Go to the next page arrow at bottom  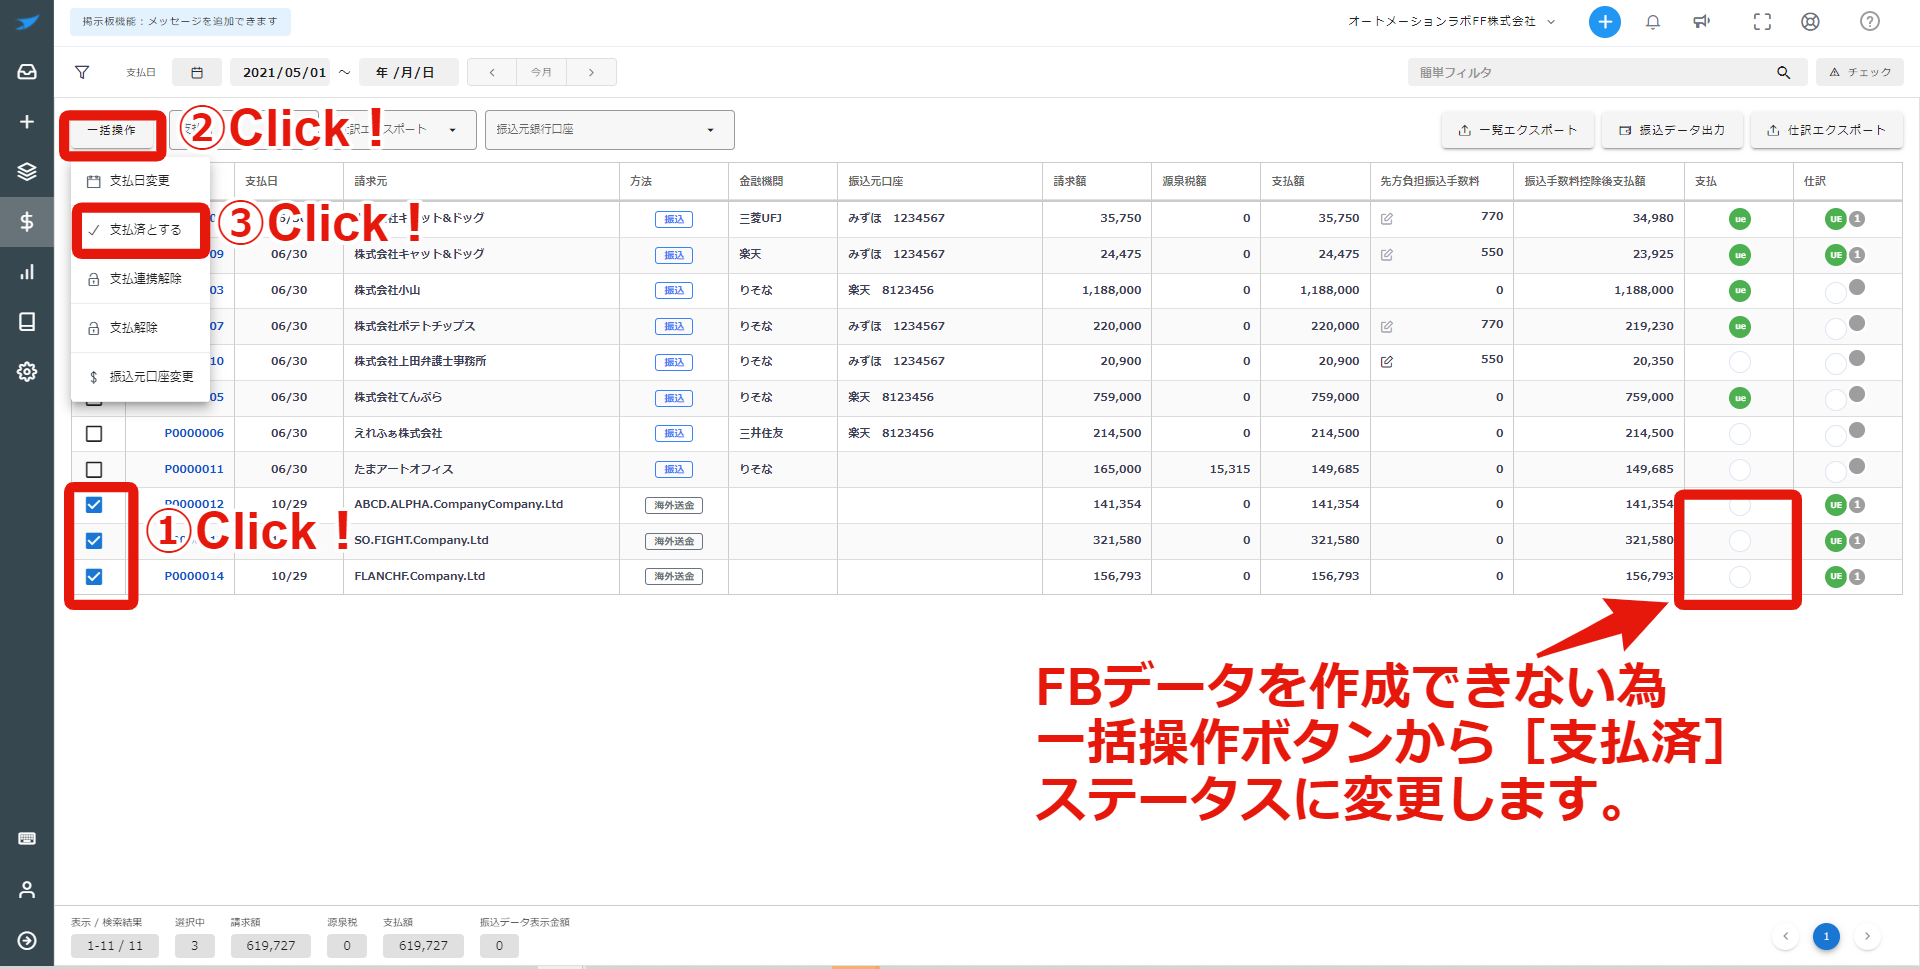(1867, 937)
